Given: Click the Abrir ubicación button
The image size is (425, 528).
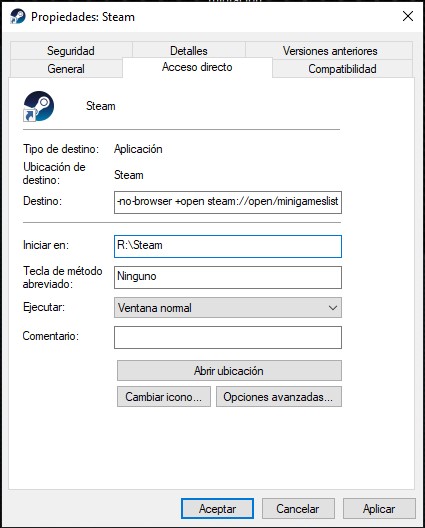Looking at the screenshot, I should pyautogui.click(x=229, y=370).
